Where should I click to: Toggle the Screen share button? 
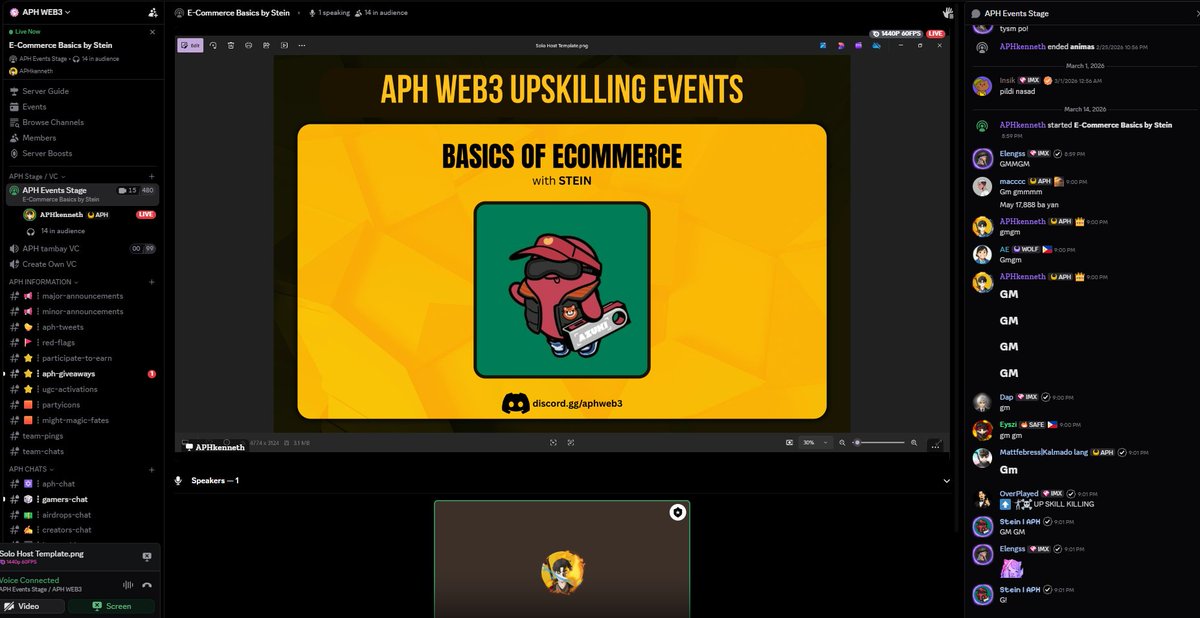111,606
